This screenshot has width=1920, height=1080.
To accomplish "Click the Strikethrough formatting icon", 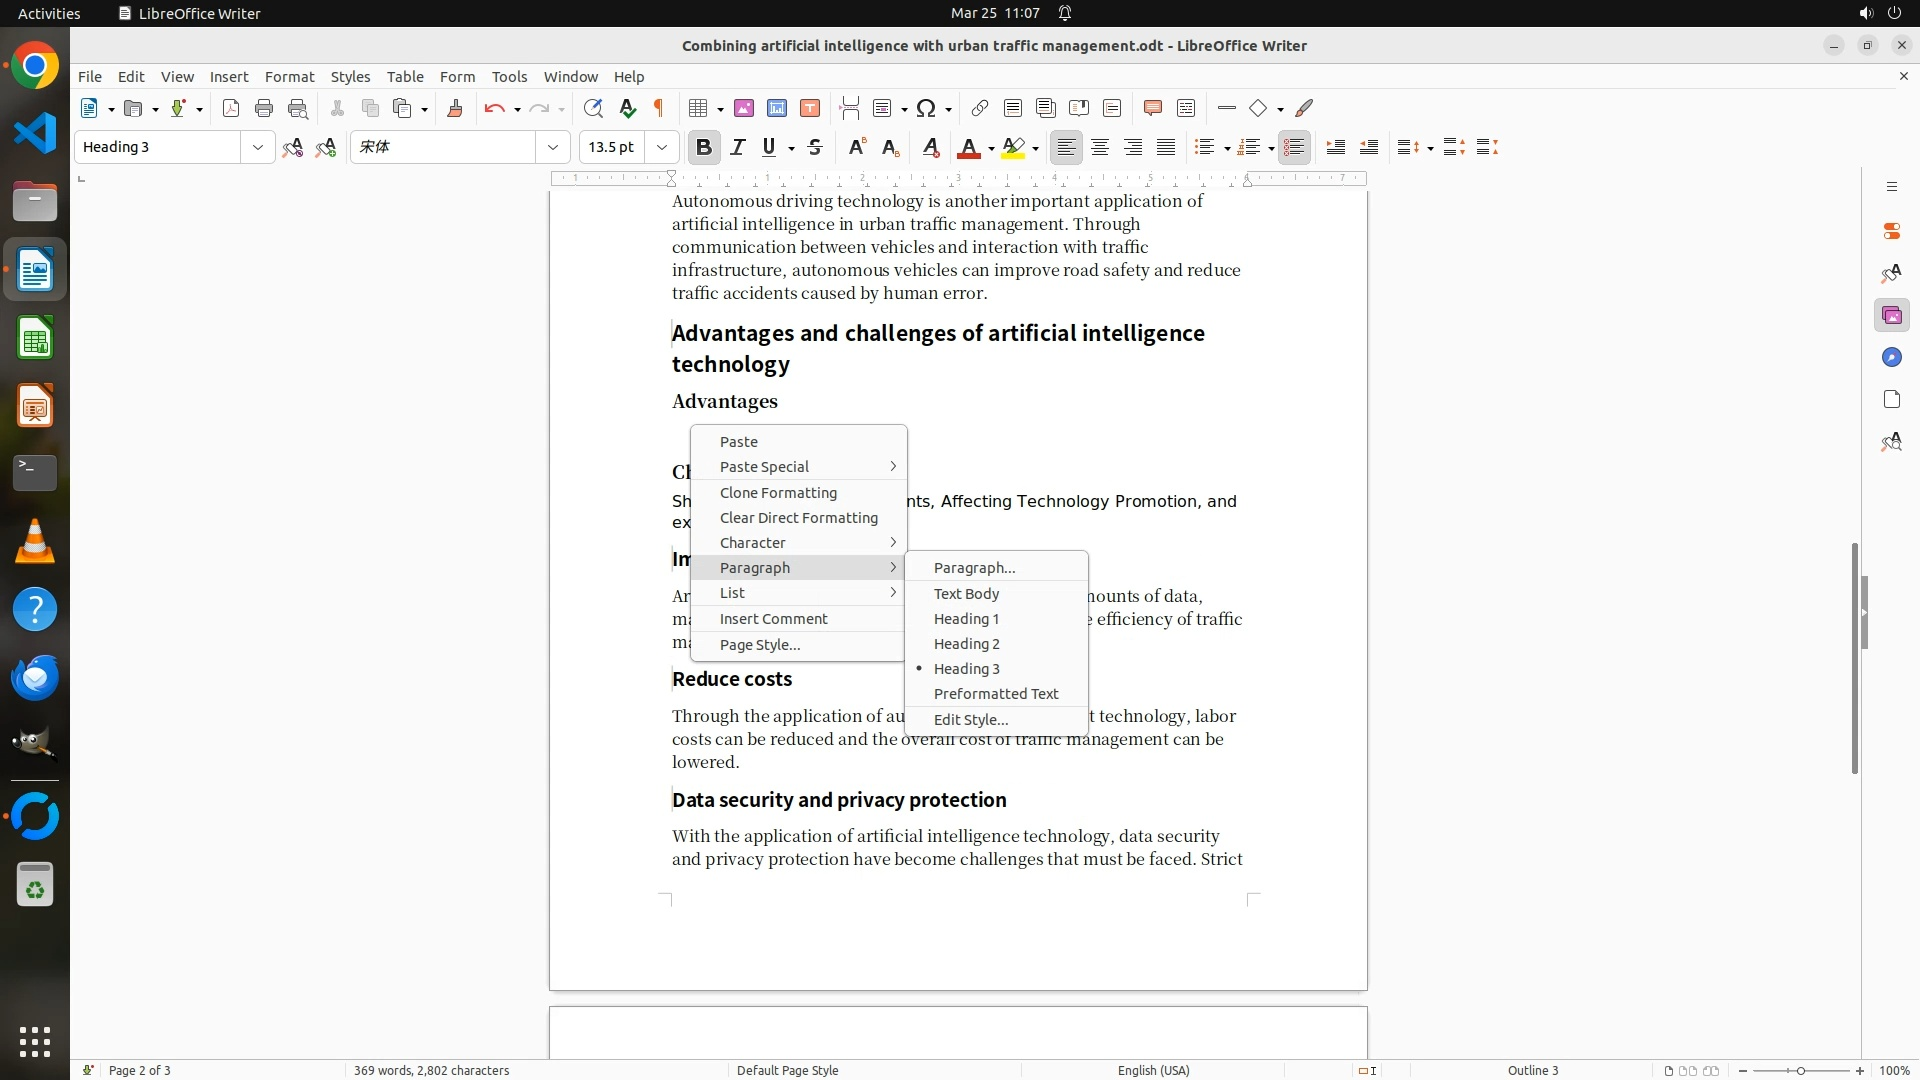I will pos(815,147).
